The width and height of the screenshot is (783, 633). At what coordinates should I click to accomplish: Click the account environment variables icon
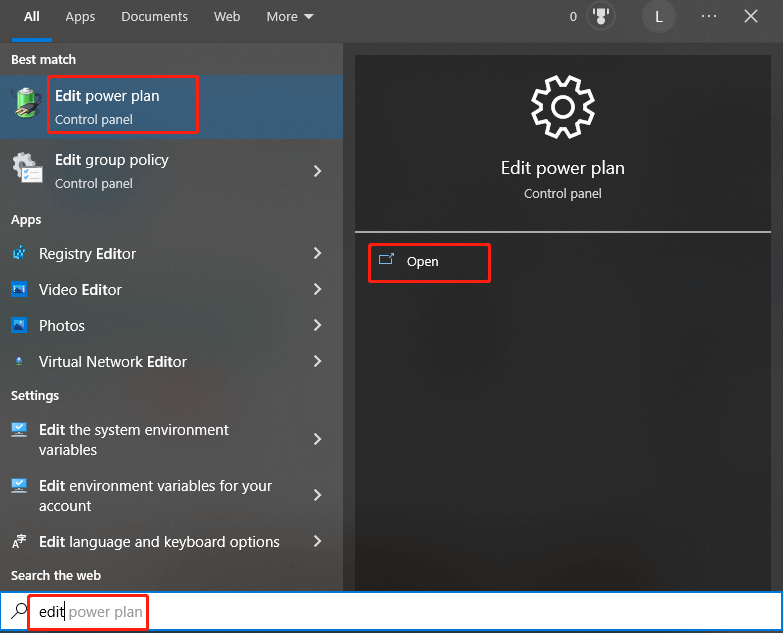(x=19, y=485)
